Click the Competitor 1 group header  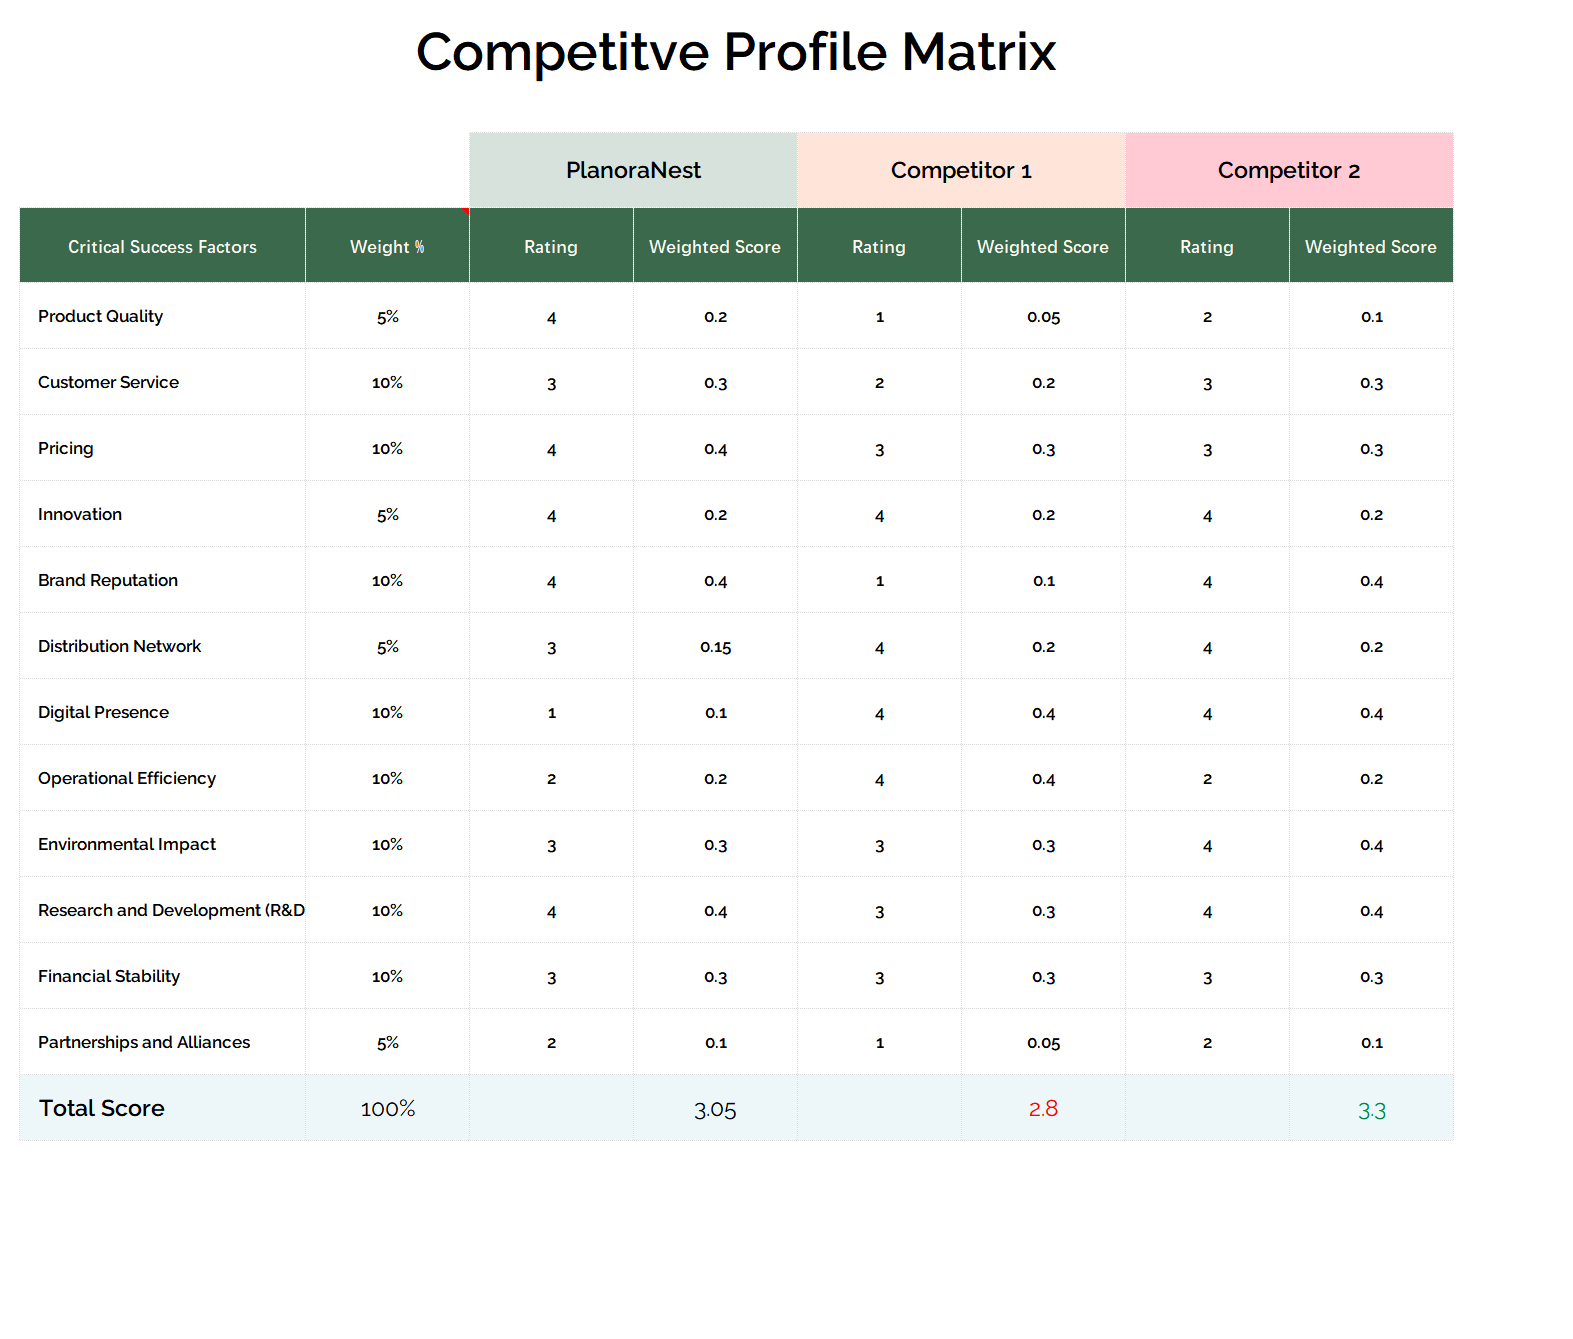tap(961, 170)
